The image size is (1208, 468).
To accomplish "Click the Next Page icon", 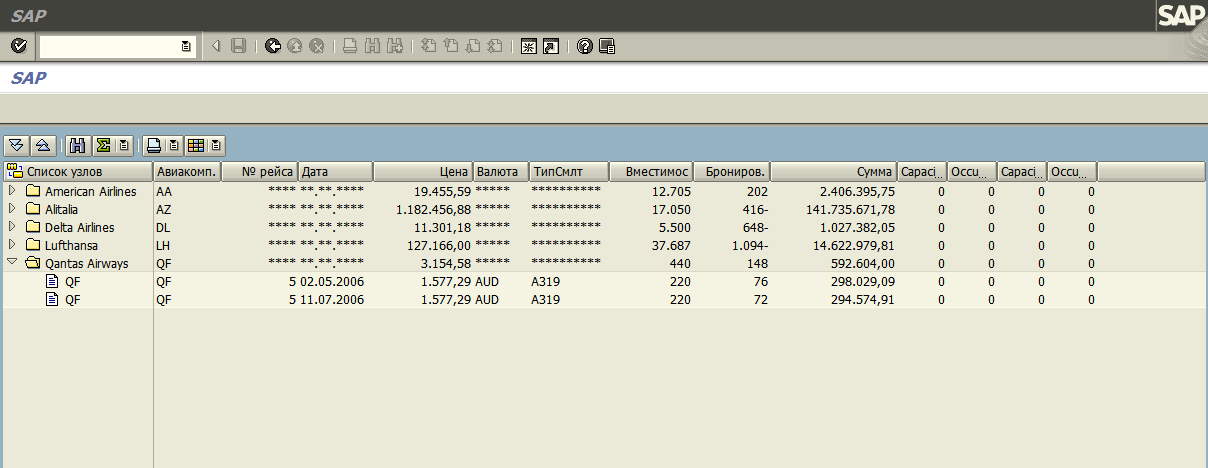I will [472, 46].
